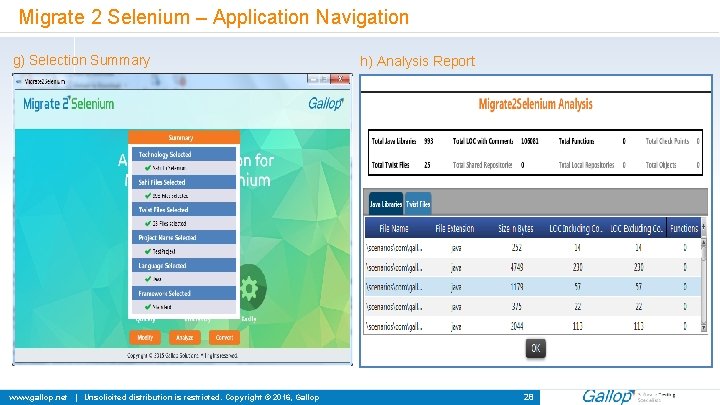720x405 pixels.
Task: Click the Total Twist Files label
Action: point(390,165)
